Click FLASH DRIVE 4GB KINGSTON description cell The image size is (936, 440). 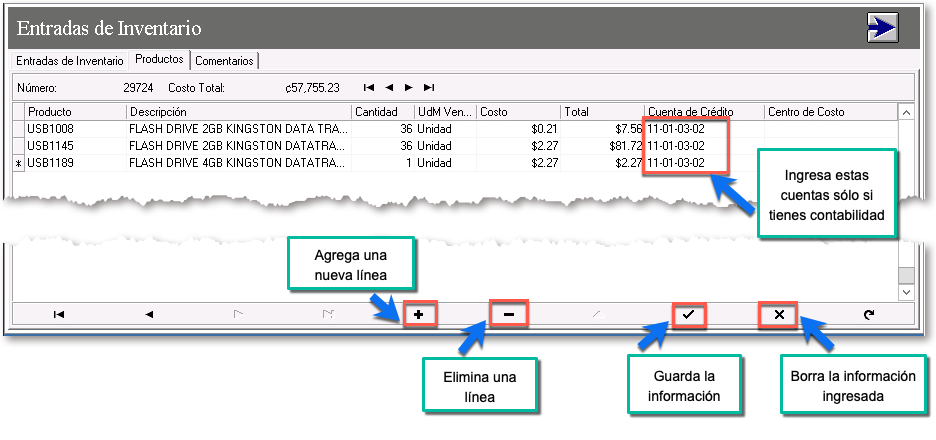tap(239, 163)
